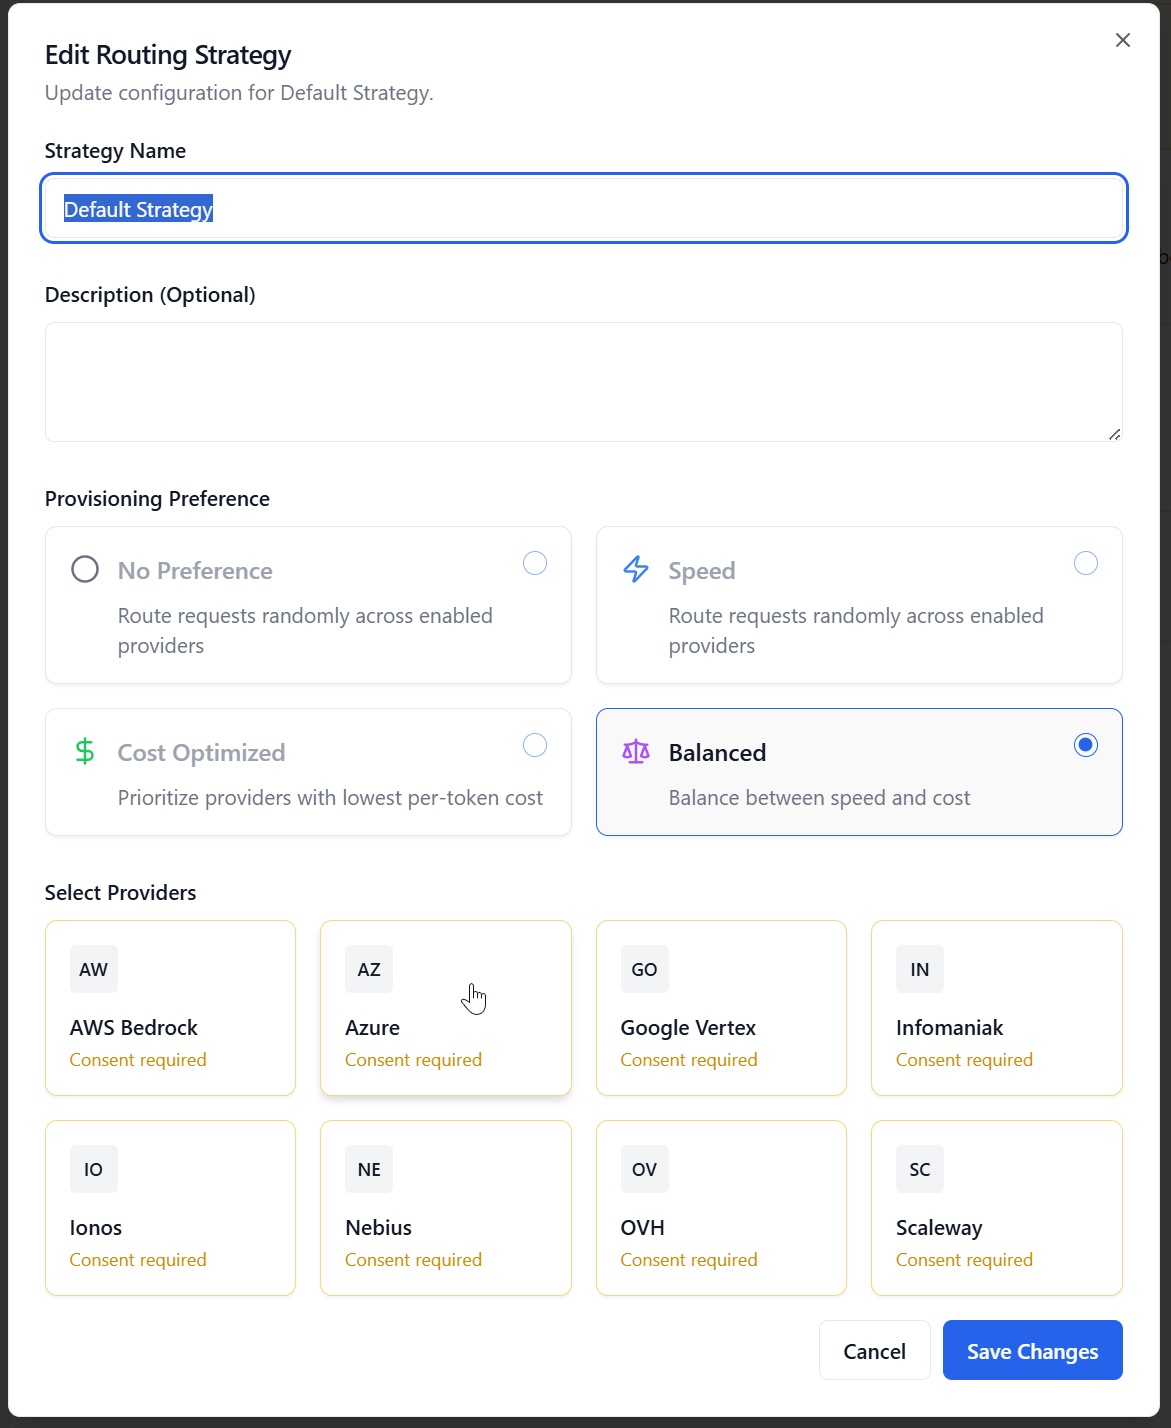
Task: Focus the Description text area
Action: click(583, 382)
